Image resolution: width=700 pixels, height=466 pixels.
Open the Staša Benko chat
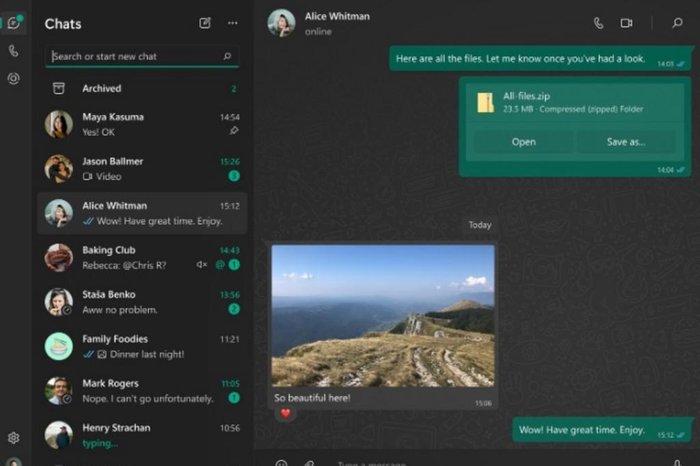142,302
